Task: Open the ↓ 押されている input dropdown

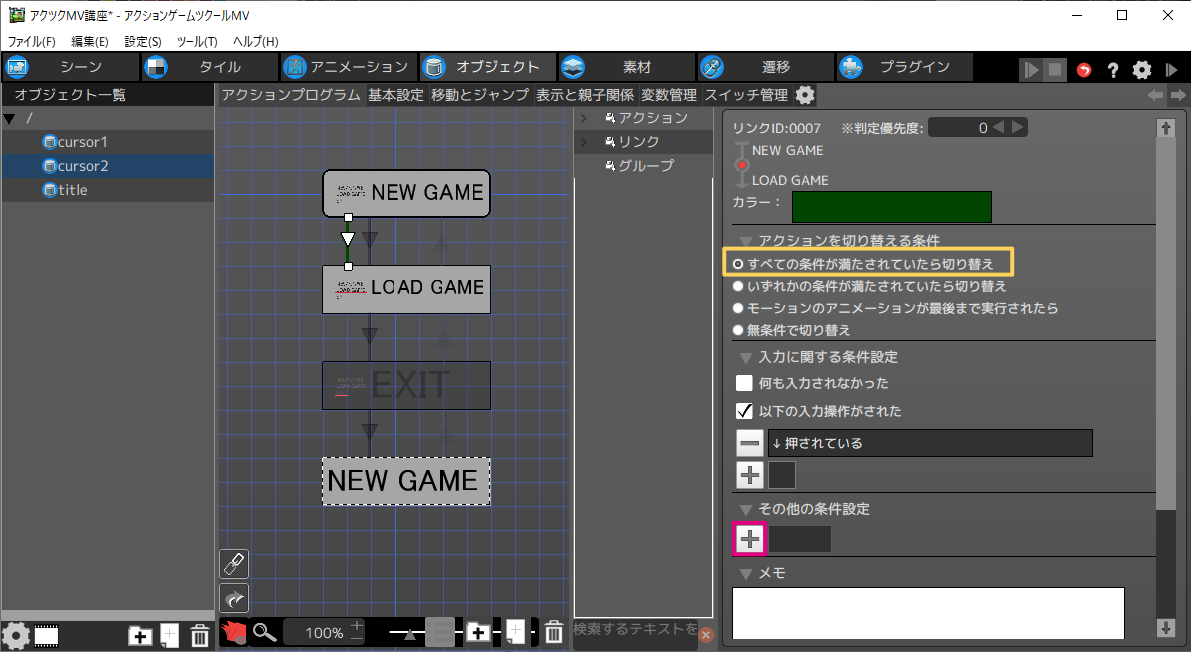Action: tap(930, 443)
